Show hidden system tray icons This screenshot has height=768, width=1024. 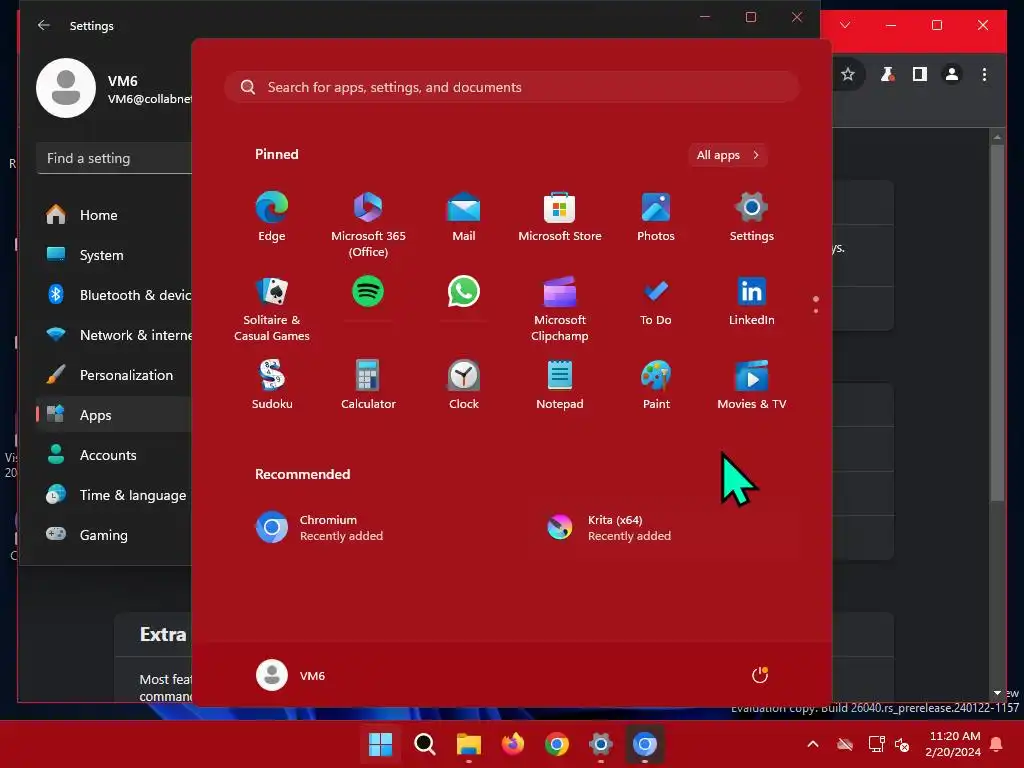tap(813, 744)
